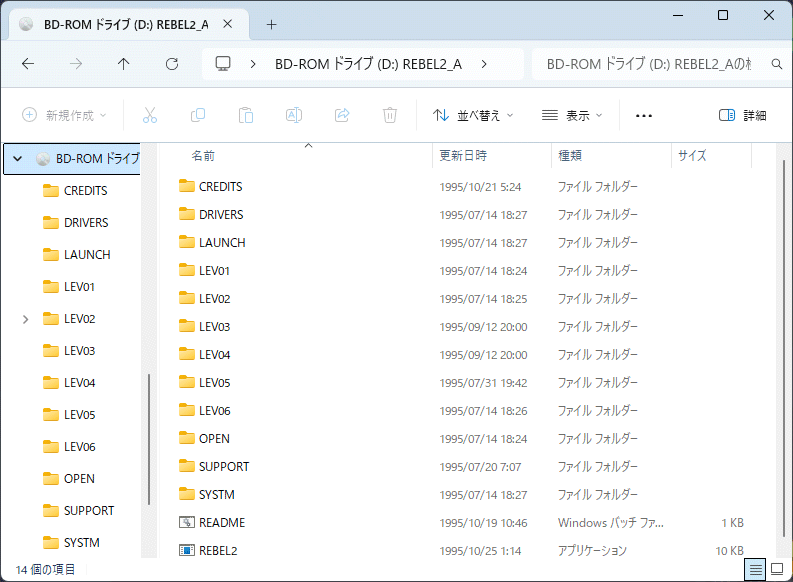Select the README batch file icon
The width and height of the screenshot is (793, 582).
(187, 522)
